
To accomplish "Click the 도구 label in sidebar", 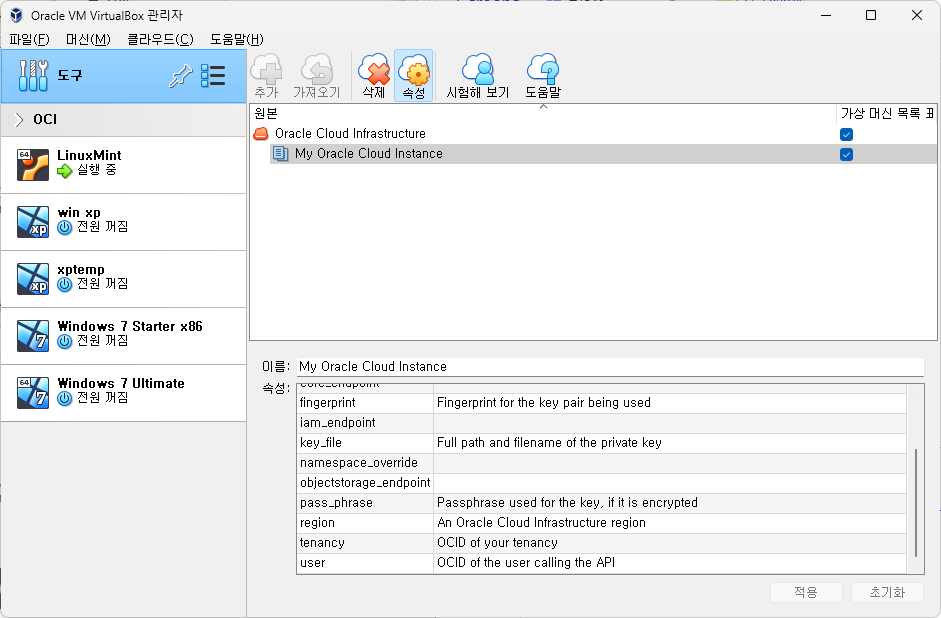I will 70,76.
